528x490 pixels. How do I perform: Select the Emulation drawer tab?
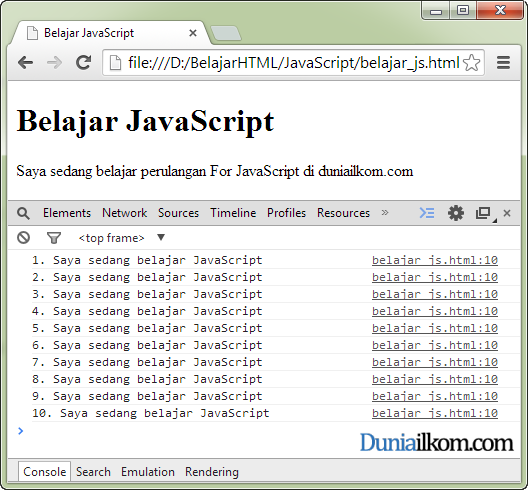tap(148, 472)
